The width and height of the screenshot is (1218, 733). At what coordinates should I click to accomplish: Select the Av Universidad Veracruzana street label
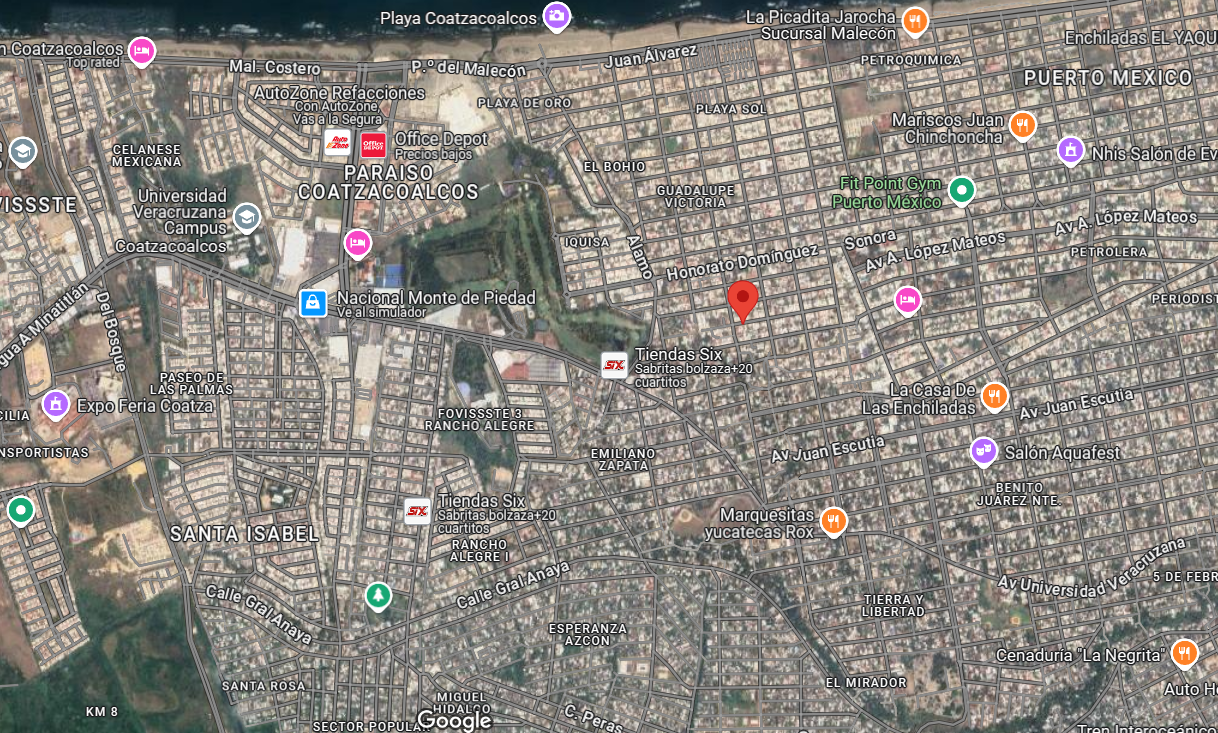1092,569
